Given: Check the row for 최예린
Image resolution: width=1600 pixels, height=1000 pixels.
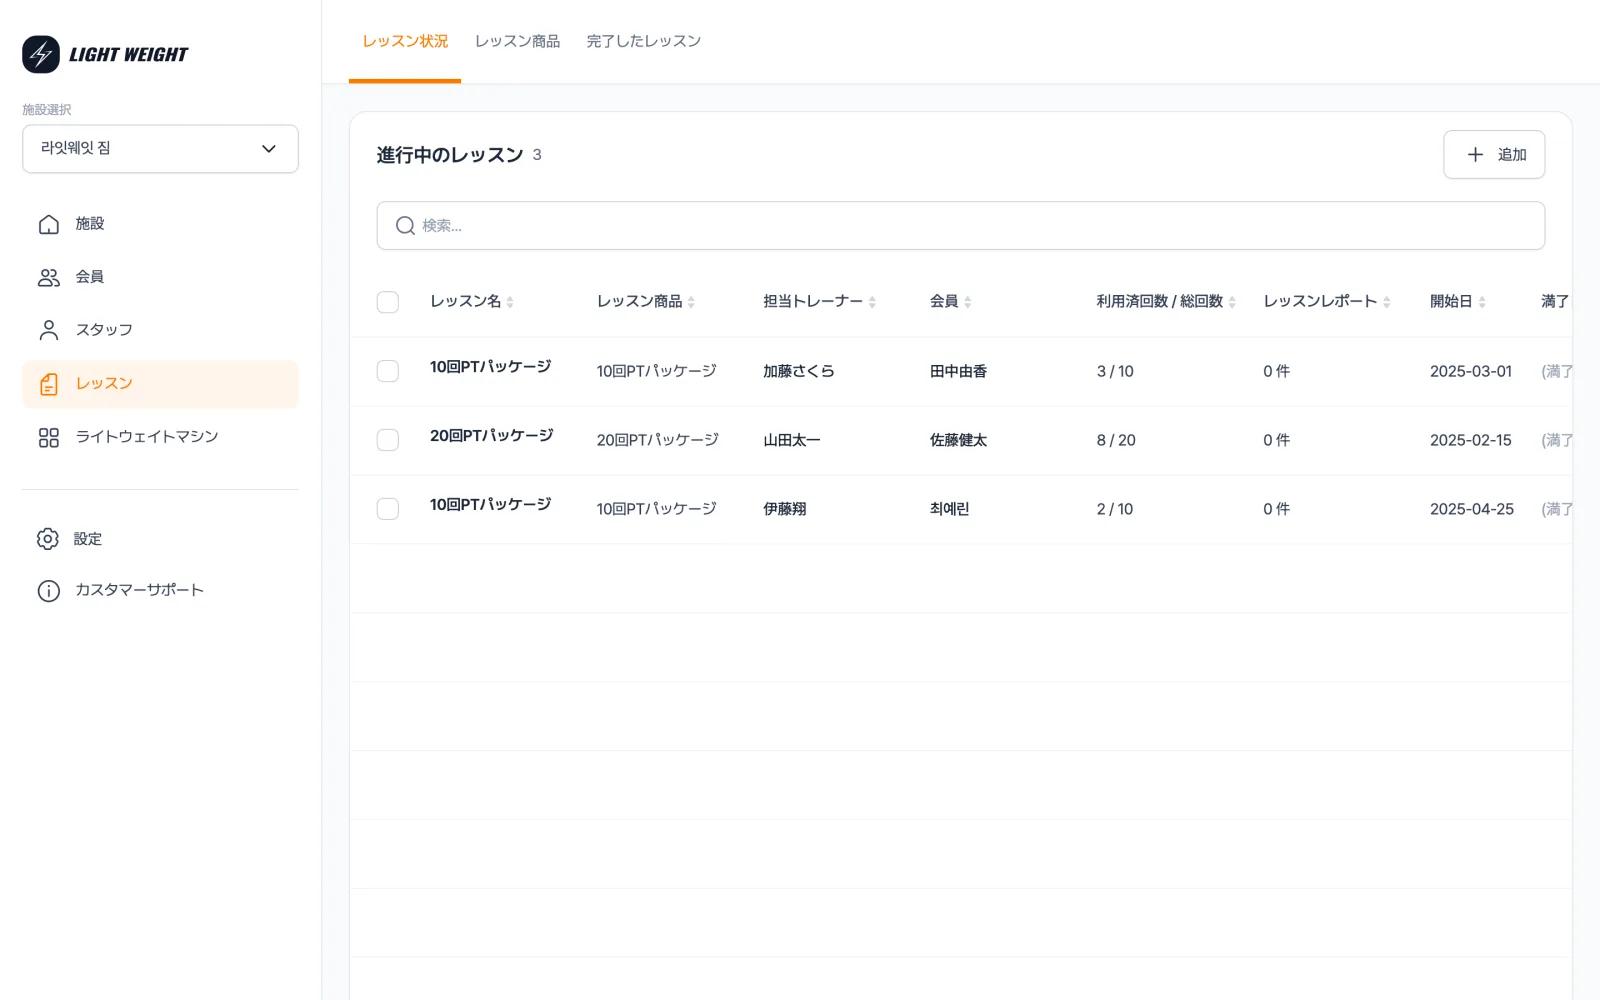Looking at the screenshot, I should coord(388,509).
